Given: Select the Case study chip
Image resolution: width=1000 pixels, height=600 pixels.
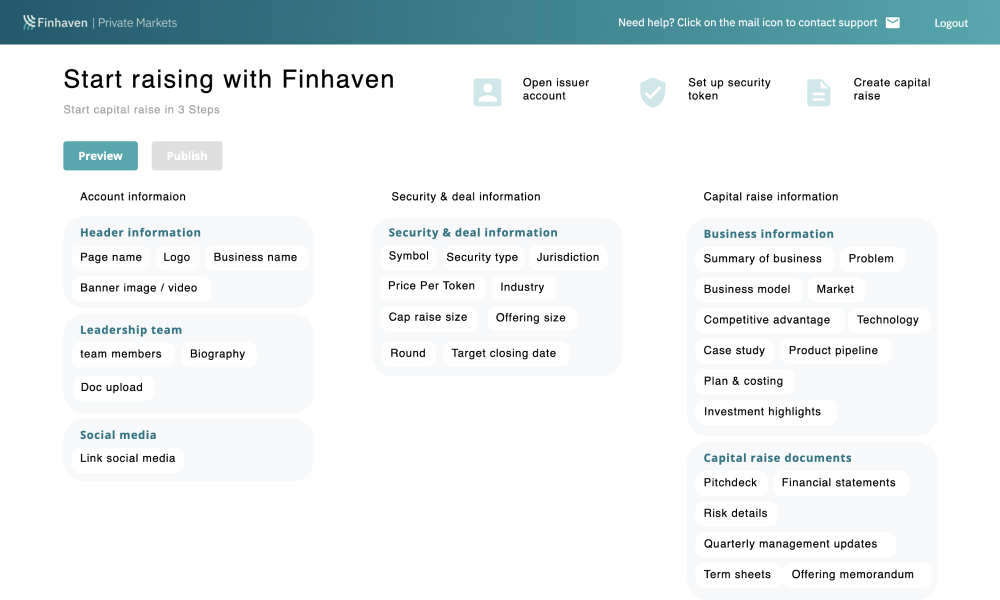Looking at the screenshot, I should coord(734,351).
